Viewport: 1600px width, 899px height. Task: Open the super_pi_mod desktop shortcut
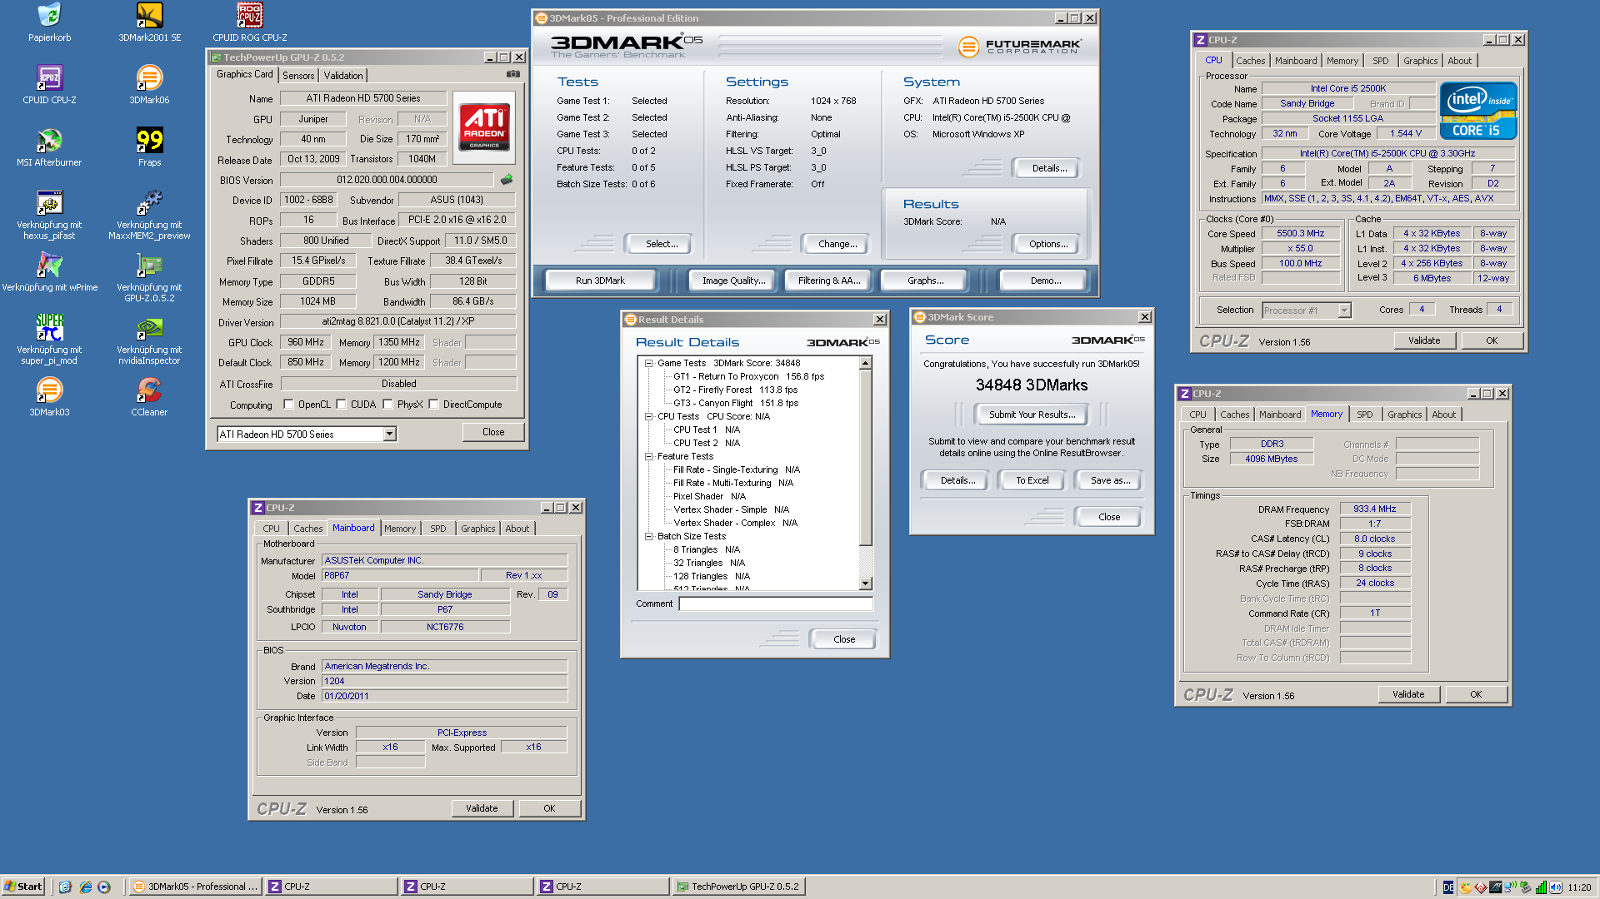[x=49, y=339]
